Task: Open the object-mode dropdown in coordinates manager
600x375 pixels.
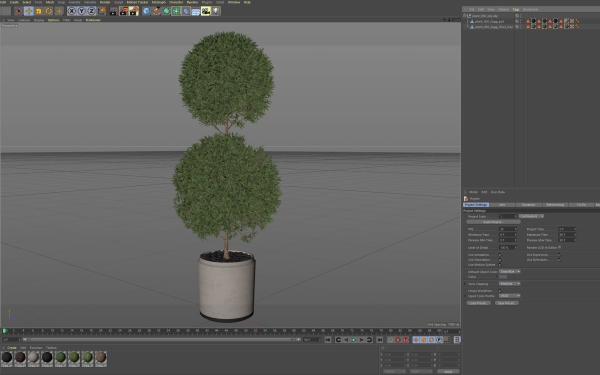Action: (x=394, y=372)
